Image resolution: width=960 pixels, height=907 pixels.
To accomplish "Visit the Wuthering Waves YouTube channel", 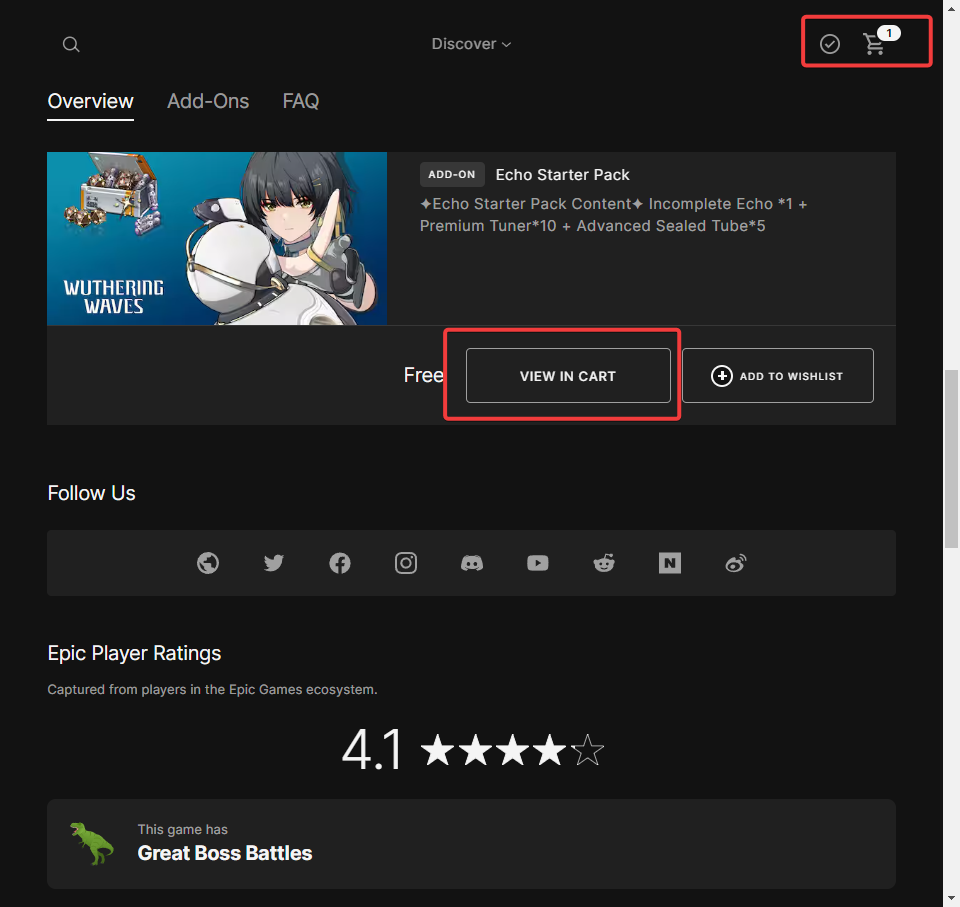I will coord(538,563).
